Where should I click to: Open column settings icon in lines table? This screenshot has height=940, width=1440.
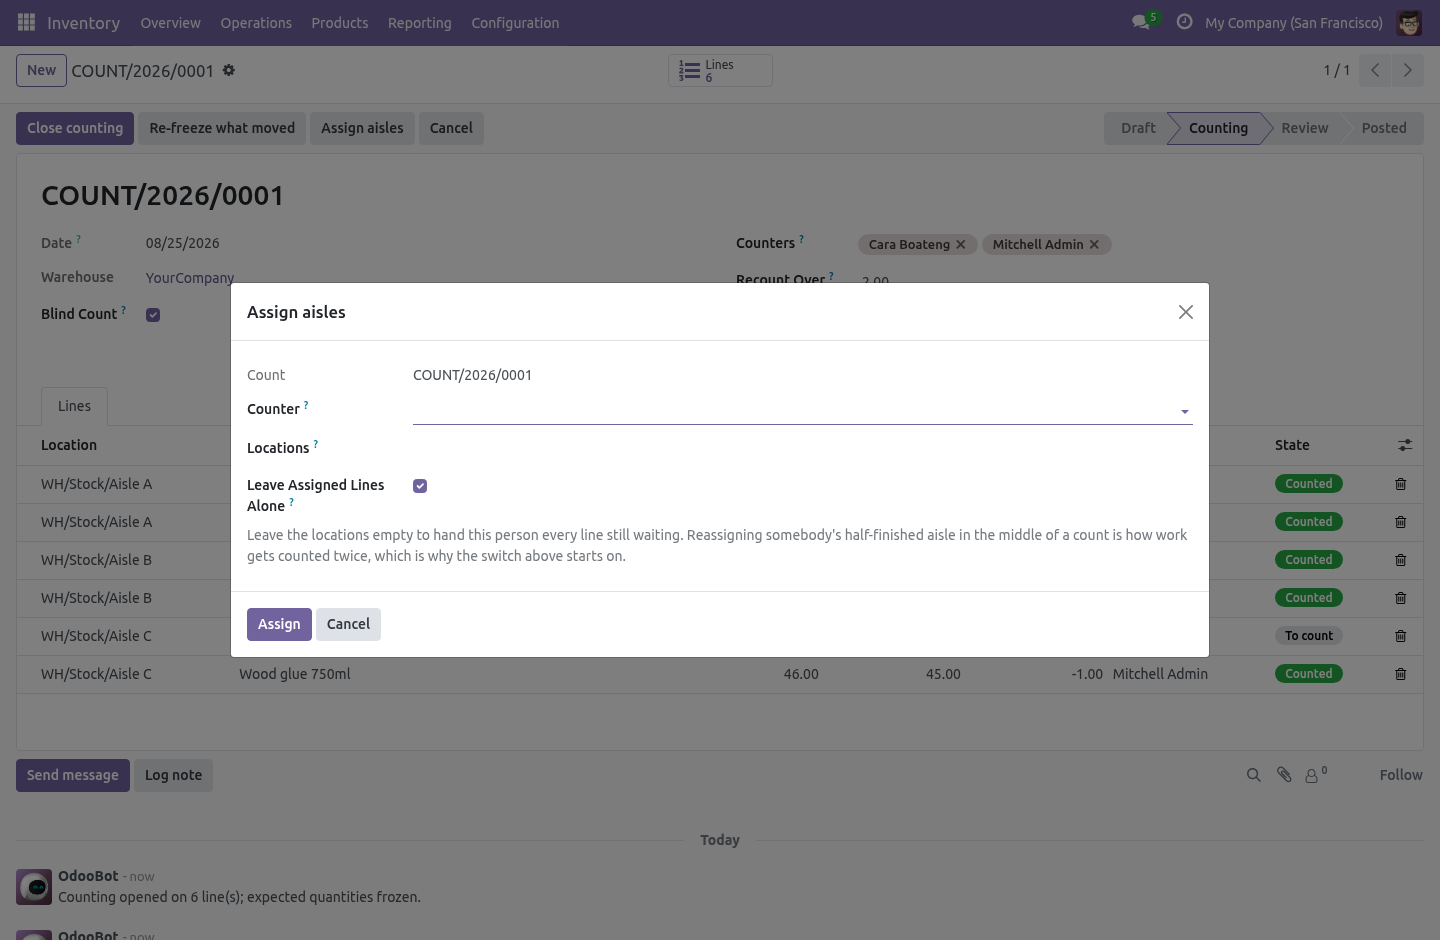pos(1405,445)
